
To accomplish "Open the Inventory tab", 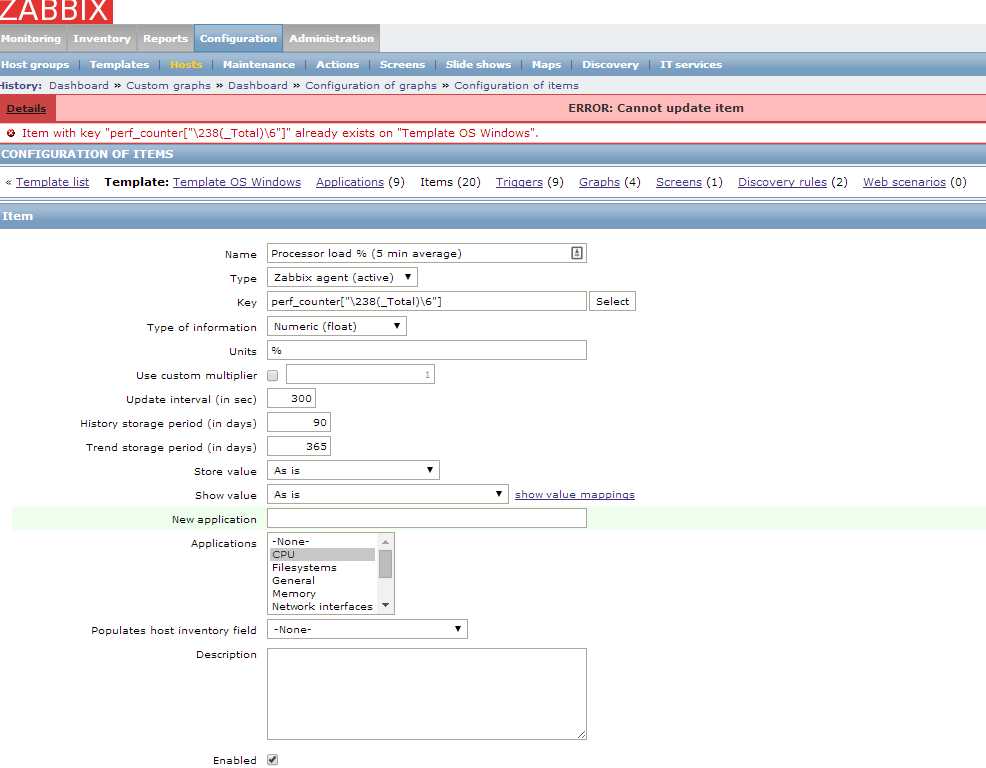I will tap(102, 39).
